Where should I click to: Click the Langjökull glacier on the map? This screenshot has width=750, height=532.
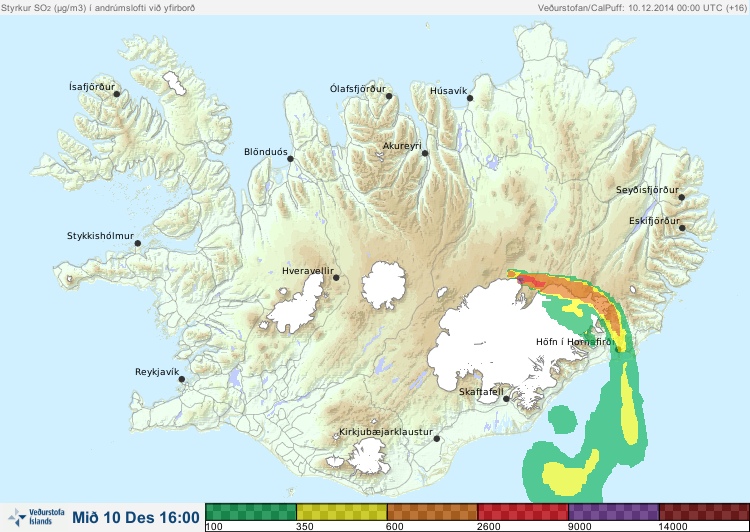(x=297, y=306)
